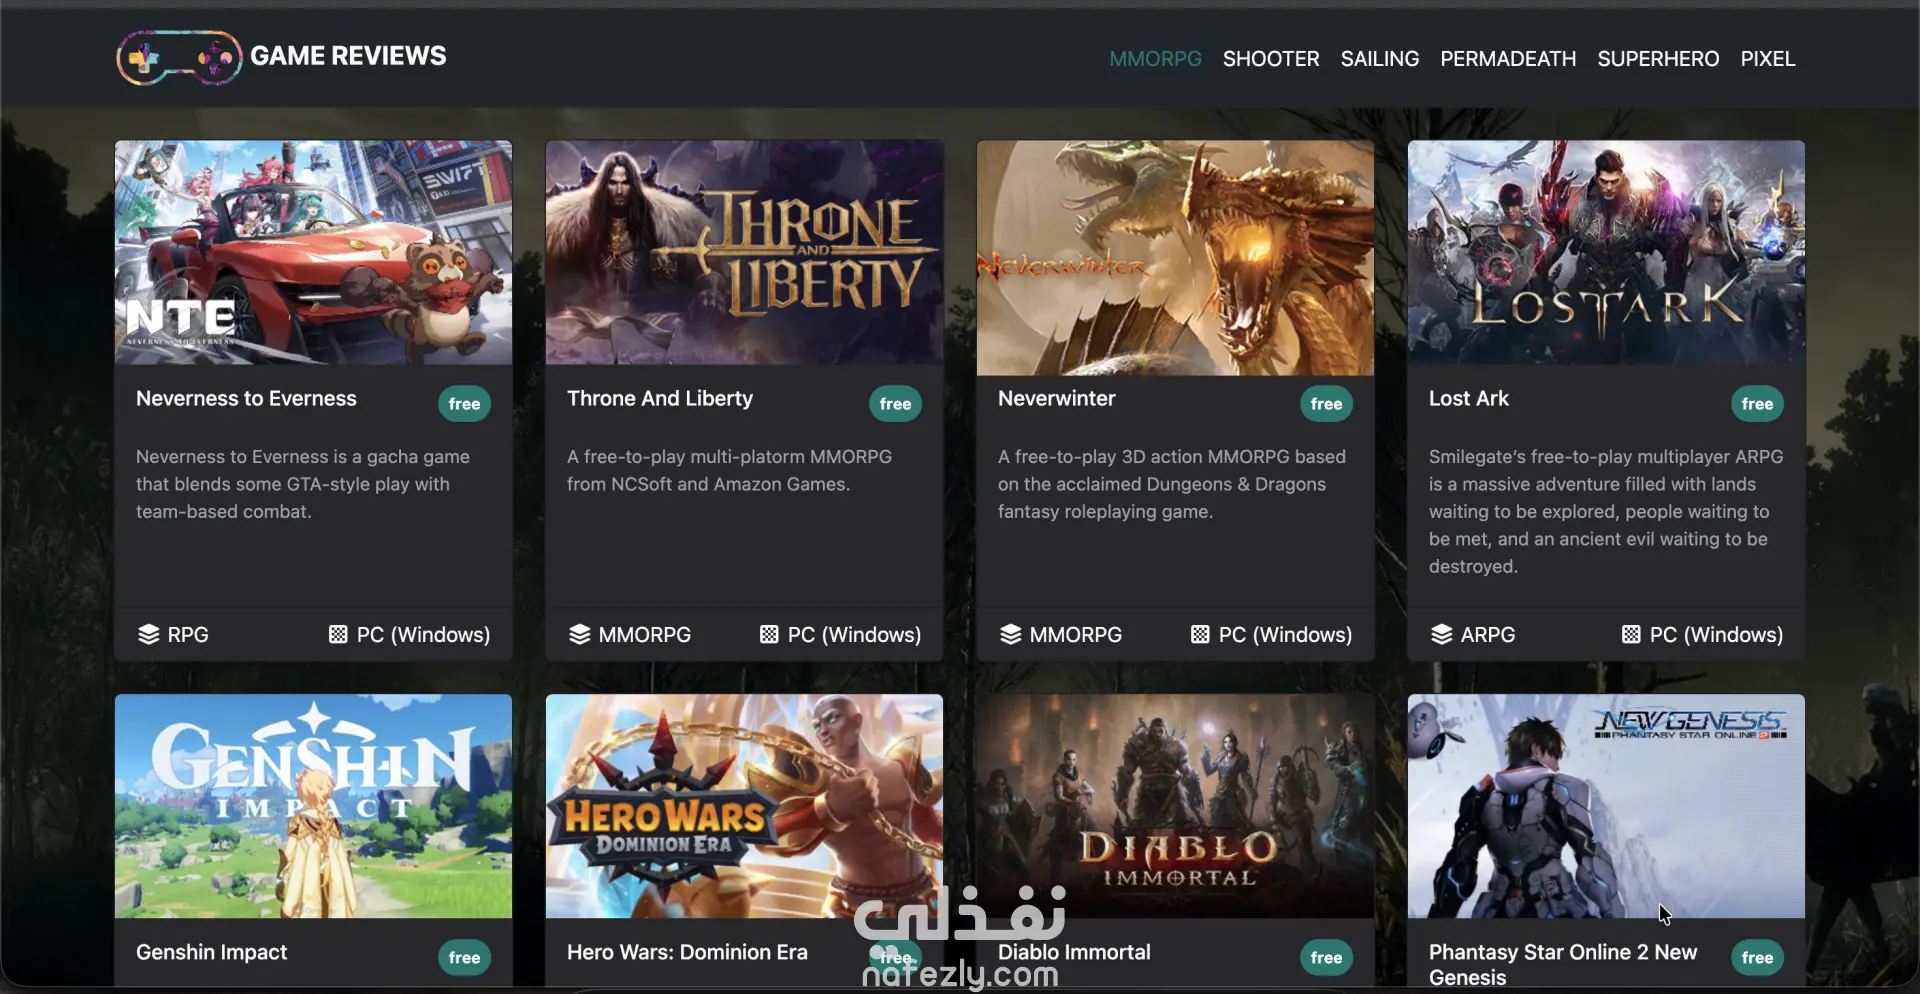Viewport: 1920px width, 994px height.
Task: Click the ARPG genre label on Lost Ark
Action: coord(1488,634)
